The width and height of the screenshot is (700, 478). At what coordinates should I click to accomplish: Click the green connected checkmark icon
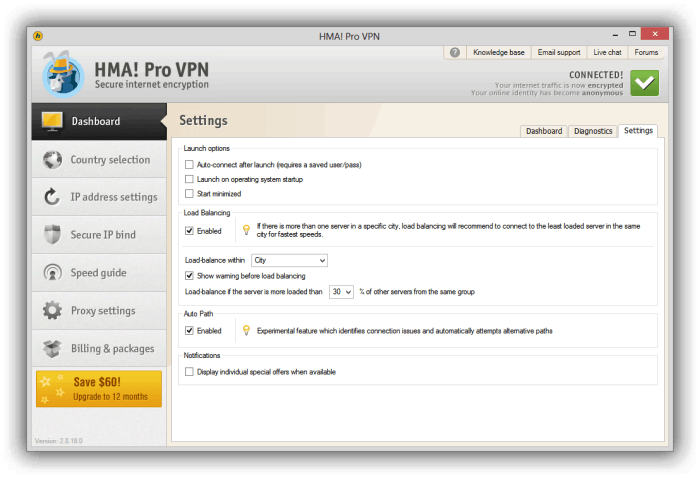644,83
